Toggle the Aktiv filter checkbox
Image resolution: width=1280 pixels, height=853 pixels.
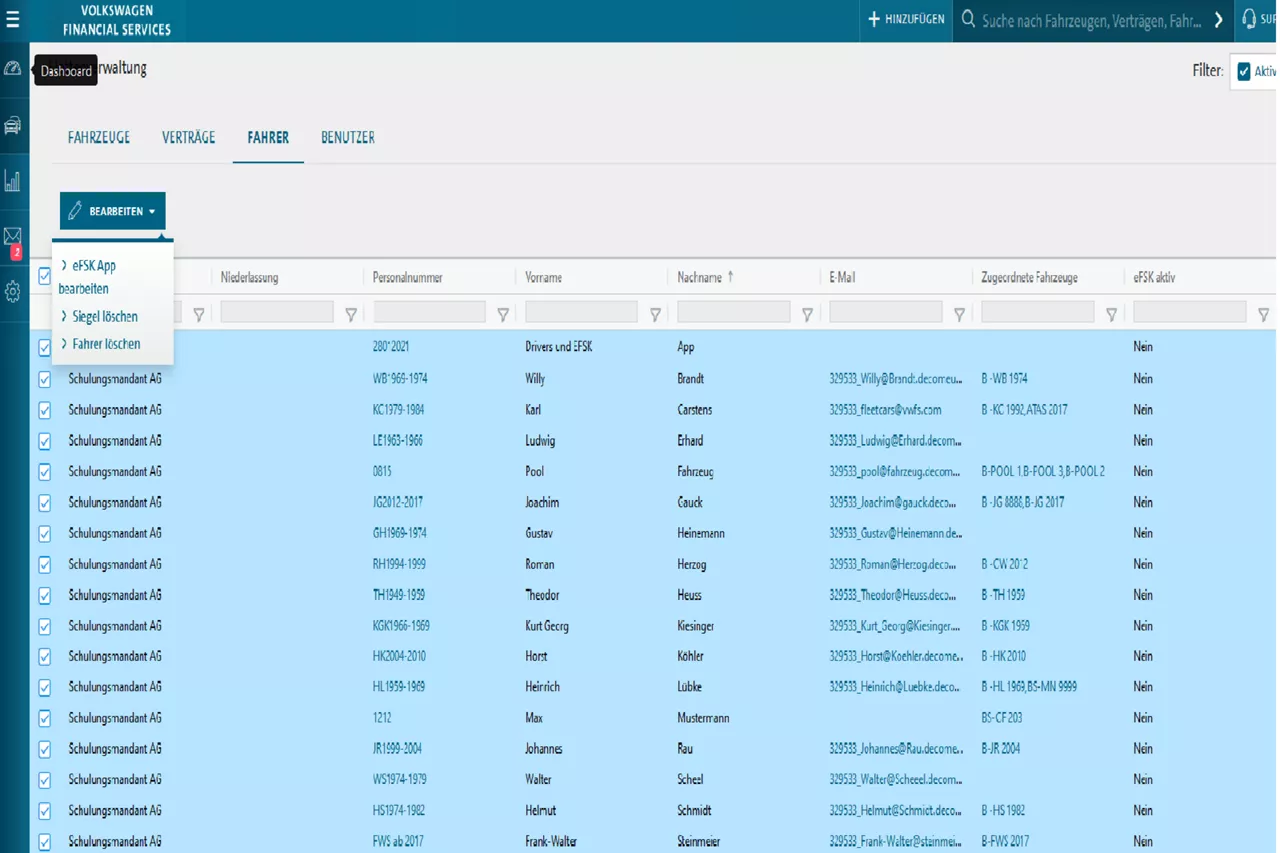[x=1244, y=72]
